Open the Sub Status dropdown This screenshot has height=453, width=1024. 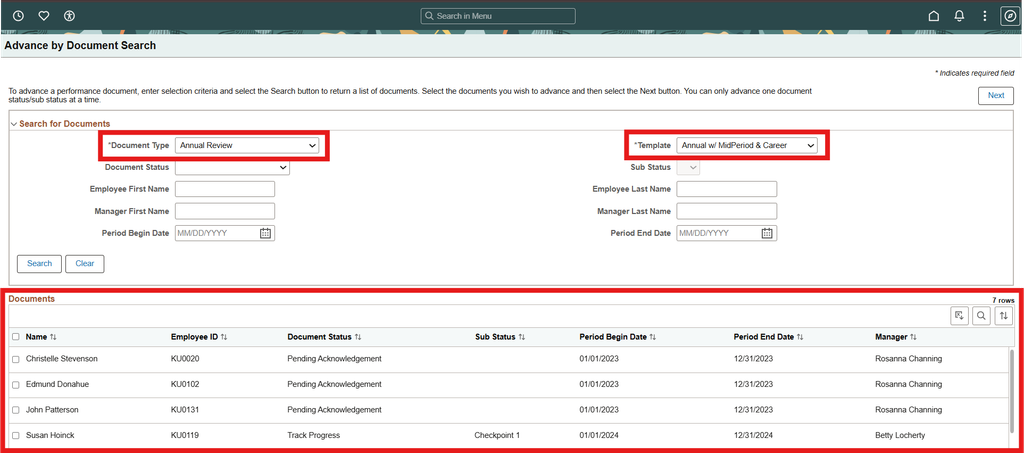click(688, 168)
